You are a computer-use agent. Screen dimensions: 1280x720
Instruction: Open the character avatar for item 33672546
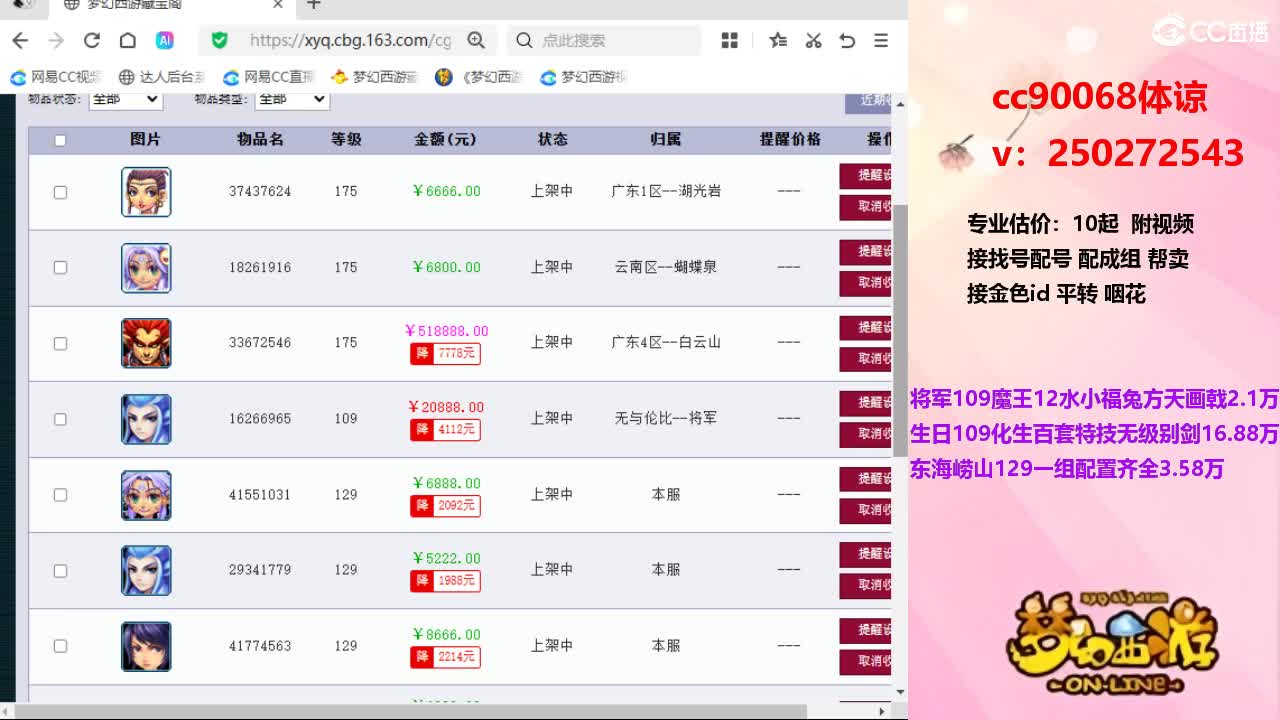pos(146,343)
